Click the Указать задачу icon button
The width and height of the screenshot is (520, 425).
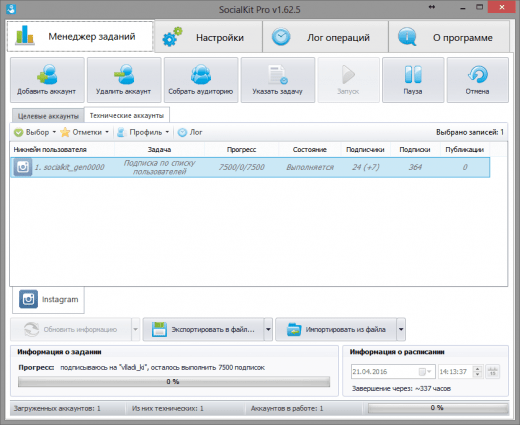pyautogui.click(x=278, y=80)
